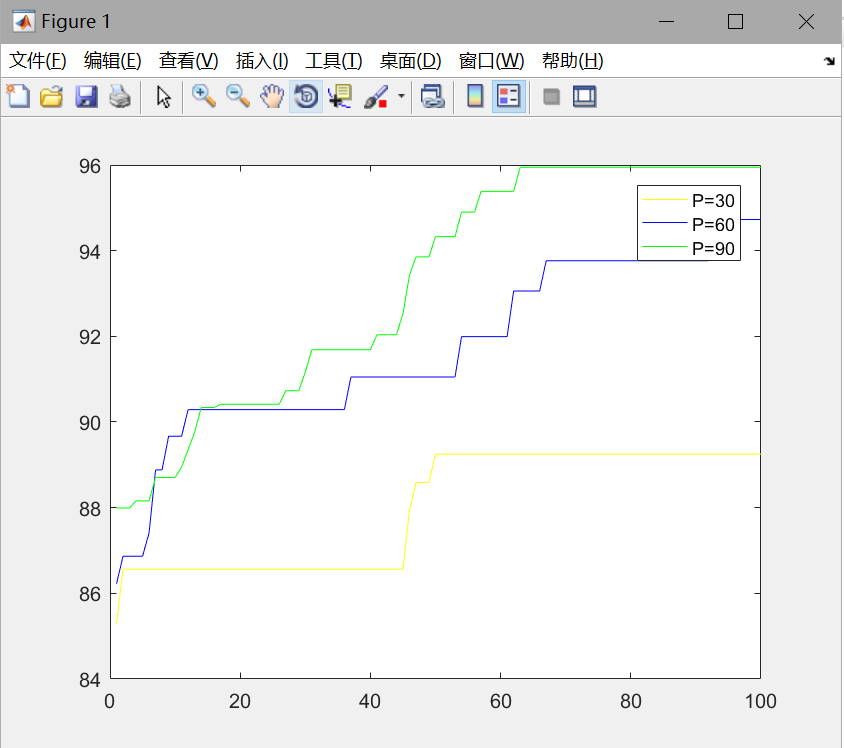
Task: Select the P=30 legend entry
Action: click(x=690, y=200)
